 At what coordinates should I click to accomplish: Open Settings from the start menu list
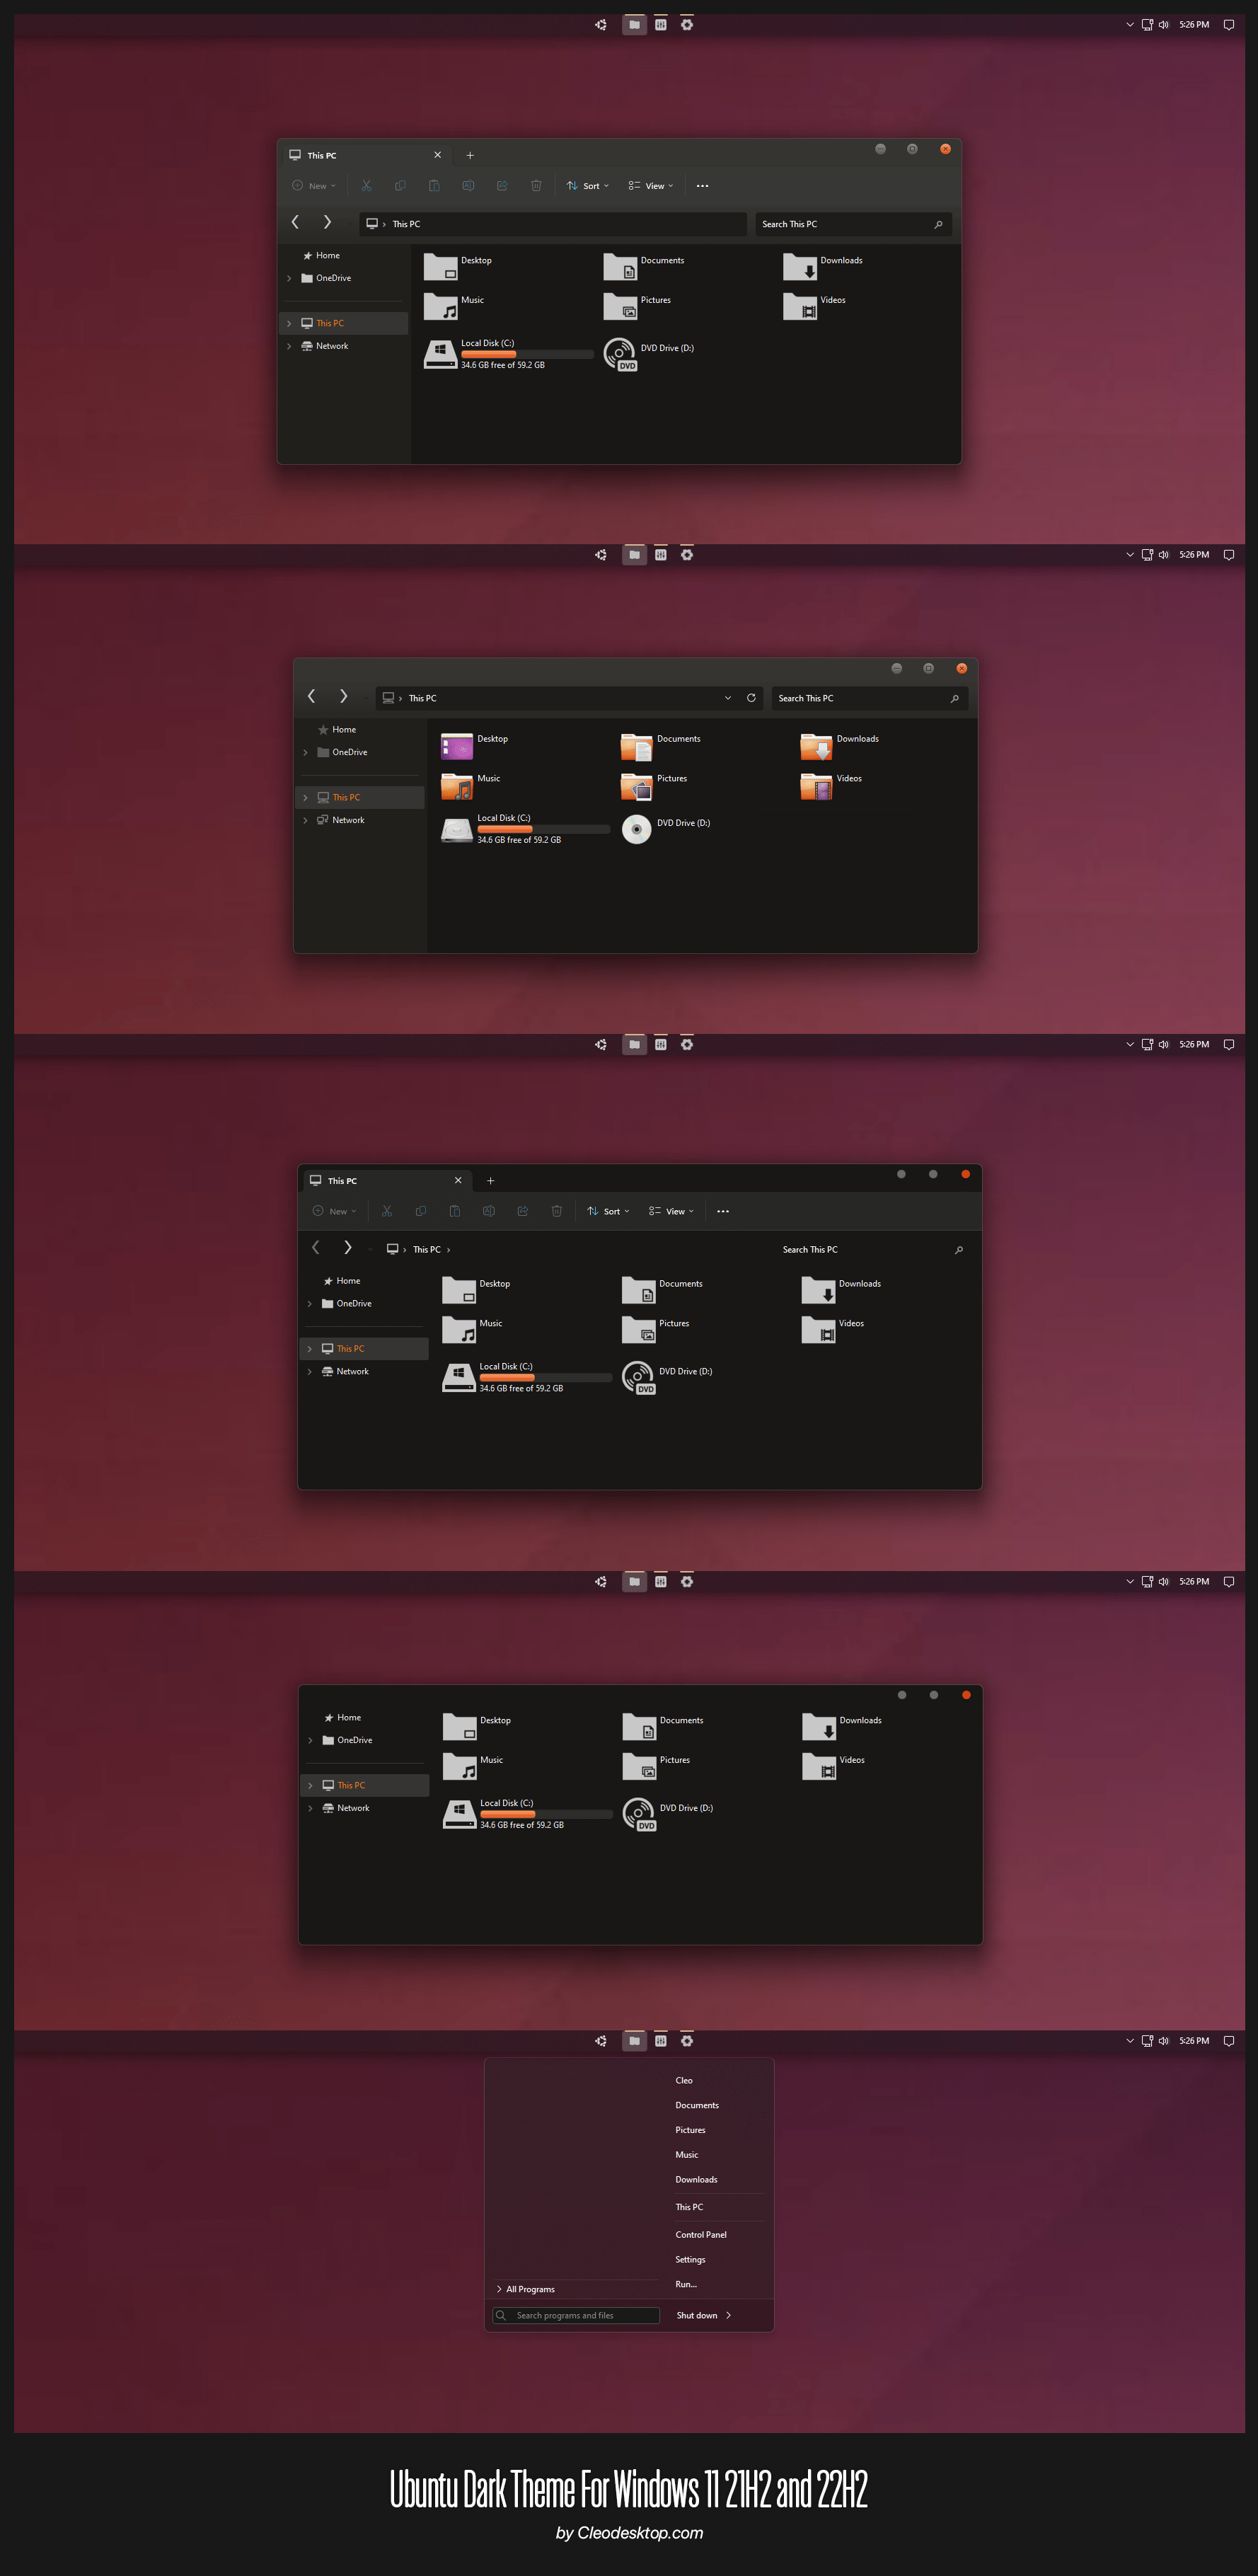tap(690, 2259)
